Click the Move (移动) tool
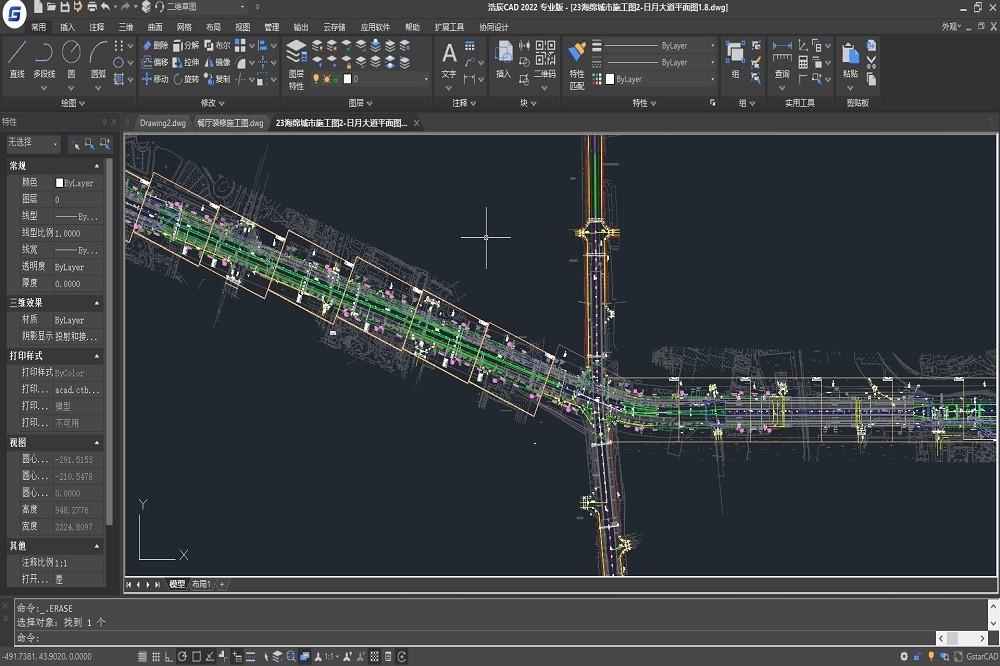Image resolution: width=1000 pixels, height=666 pixels. pyautogui.click(x=155, y=79)
